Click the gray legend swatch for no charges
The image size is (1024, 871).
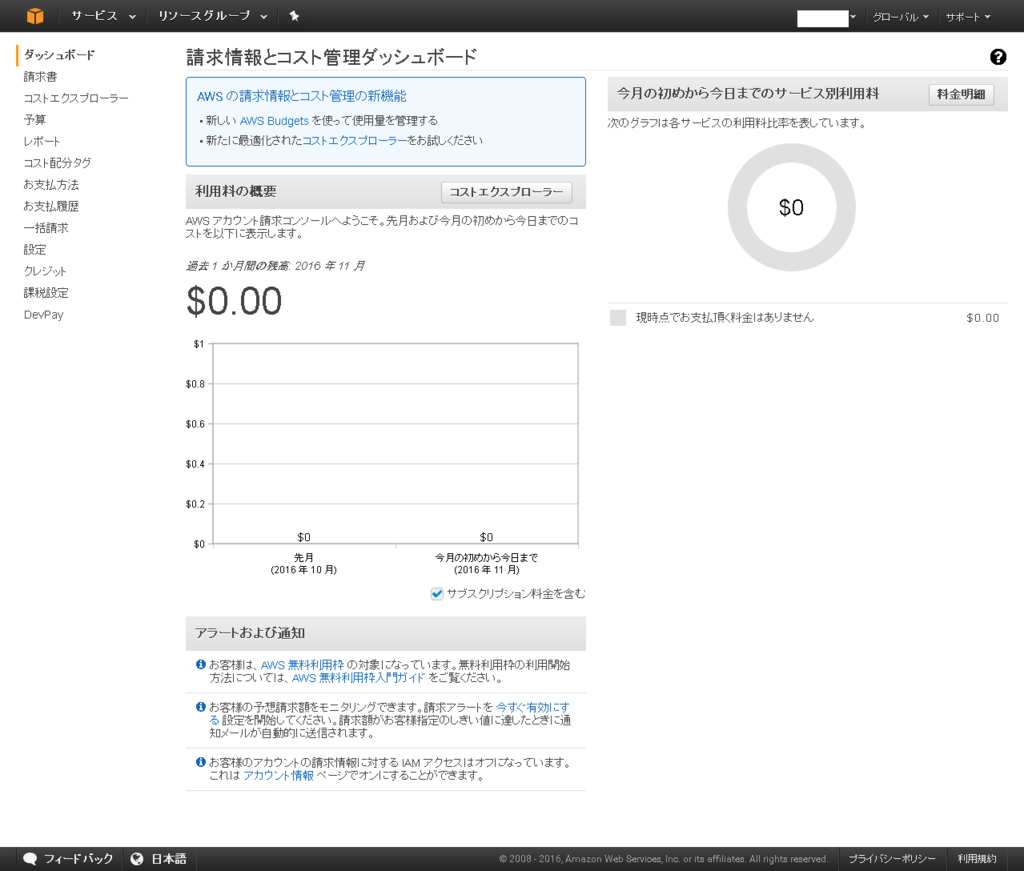tap(618, 318)
